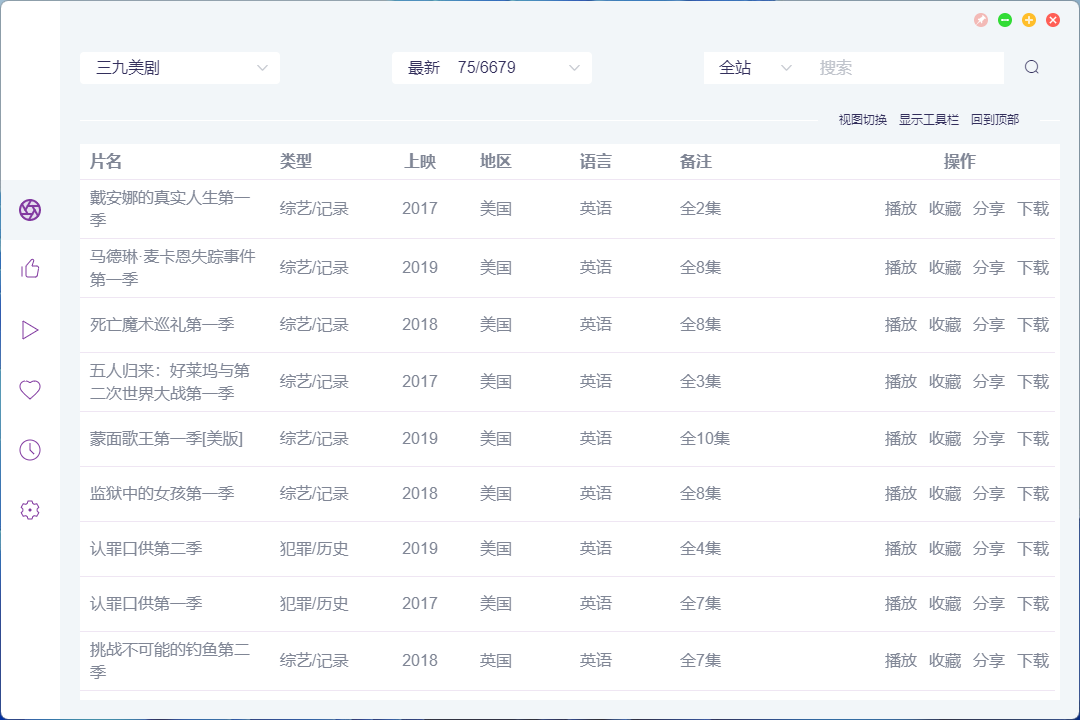
Task: Open the settings gear sidebar icon
Action: pyautogui.click(x=30, y=510)
